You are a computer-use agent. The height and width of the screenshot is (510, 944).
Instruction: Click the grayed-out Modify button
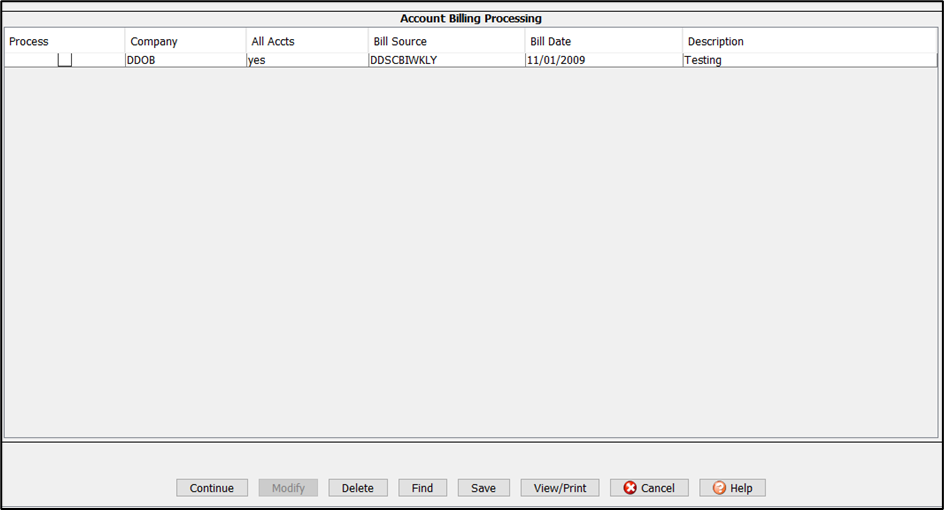[x=288, y=488]
